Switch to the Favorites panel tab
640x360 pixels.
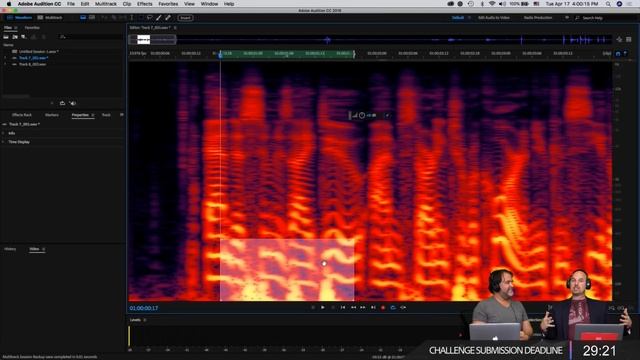pos(32,28)
